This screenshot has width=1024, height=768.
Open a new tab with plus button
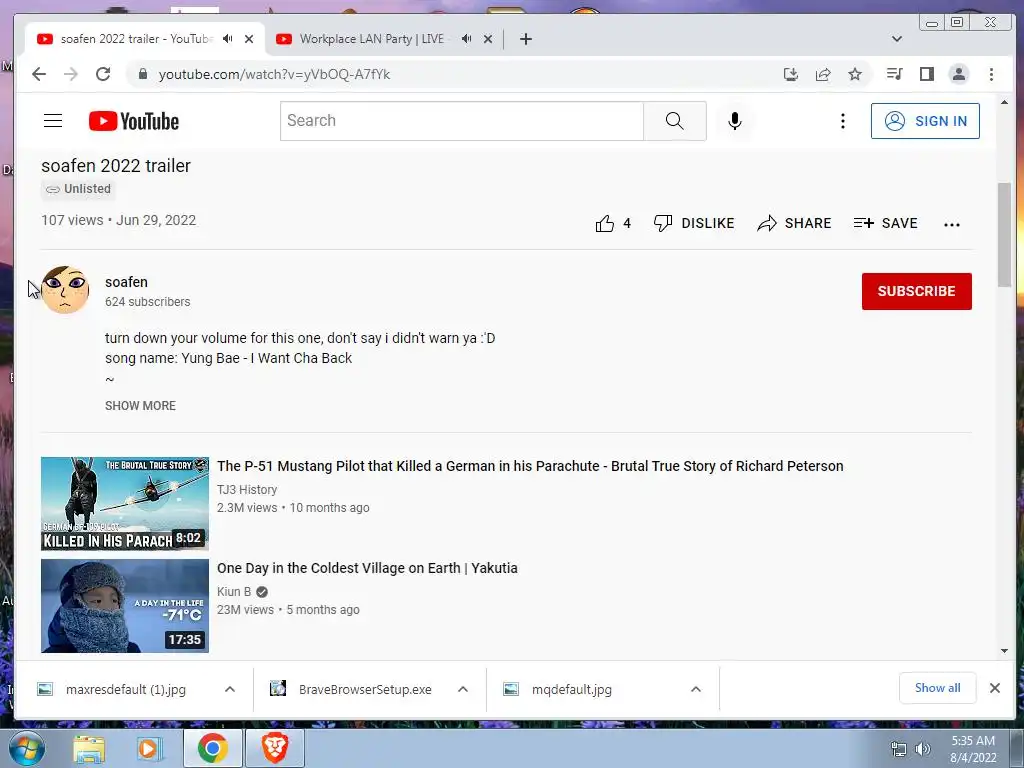tap(526, 39)
